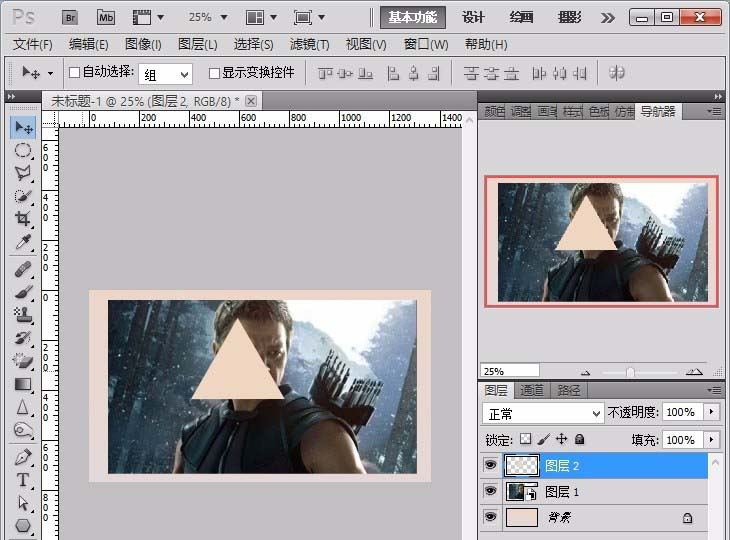Select the Crop tool
The height and width of the screenshot is (540, 730).
(x=22, y=219)
